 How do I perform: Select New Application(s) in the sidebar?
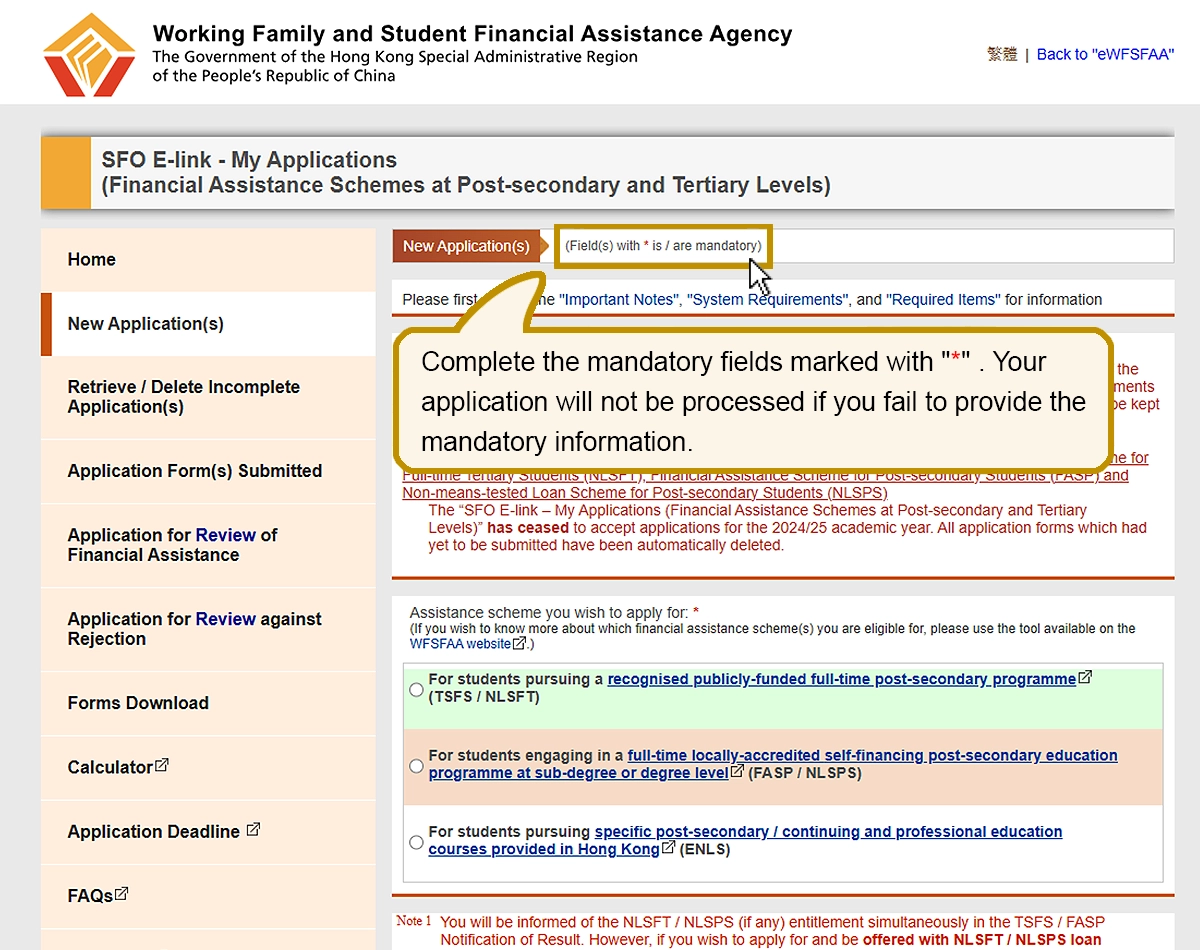coord(208,324)
